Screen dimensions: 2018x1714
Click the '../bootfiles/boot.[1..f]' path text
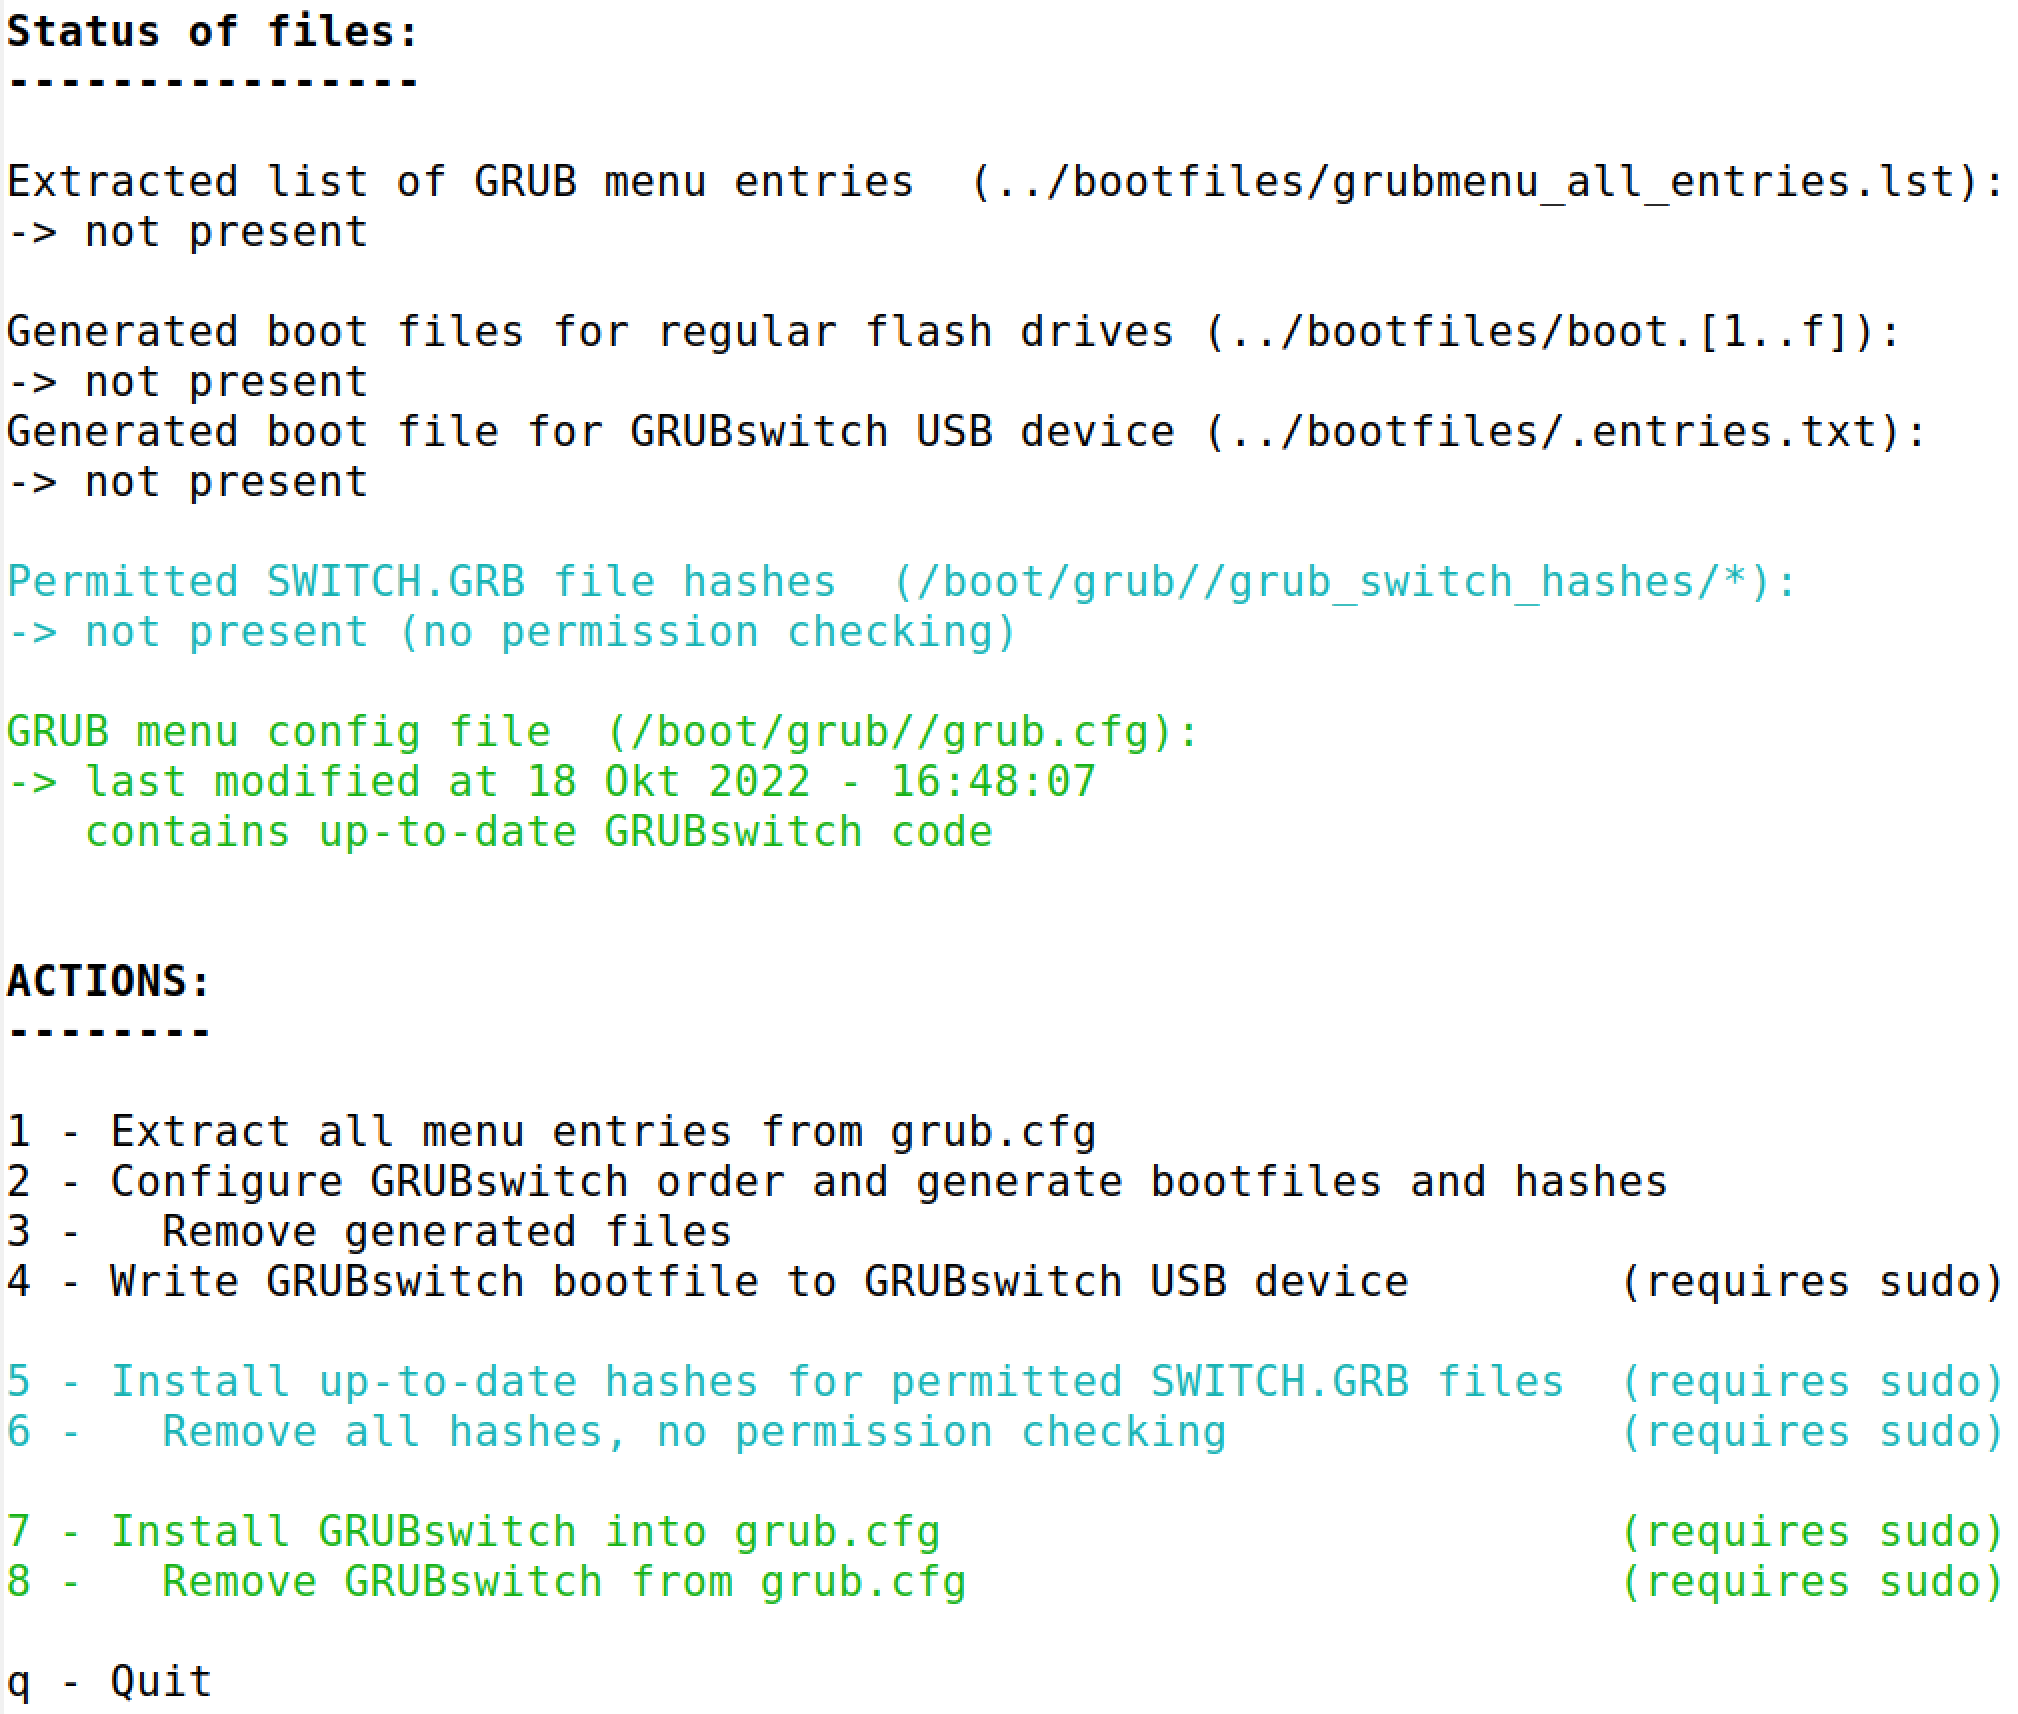point(1540,332)
